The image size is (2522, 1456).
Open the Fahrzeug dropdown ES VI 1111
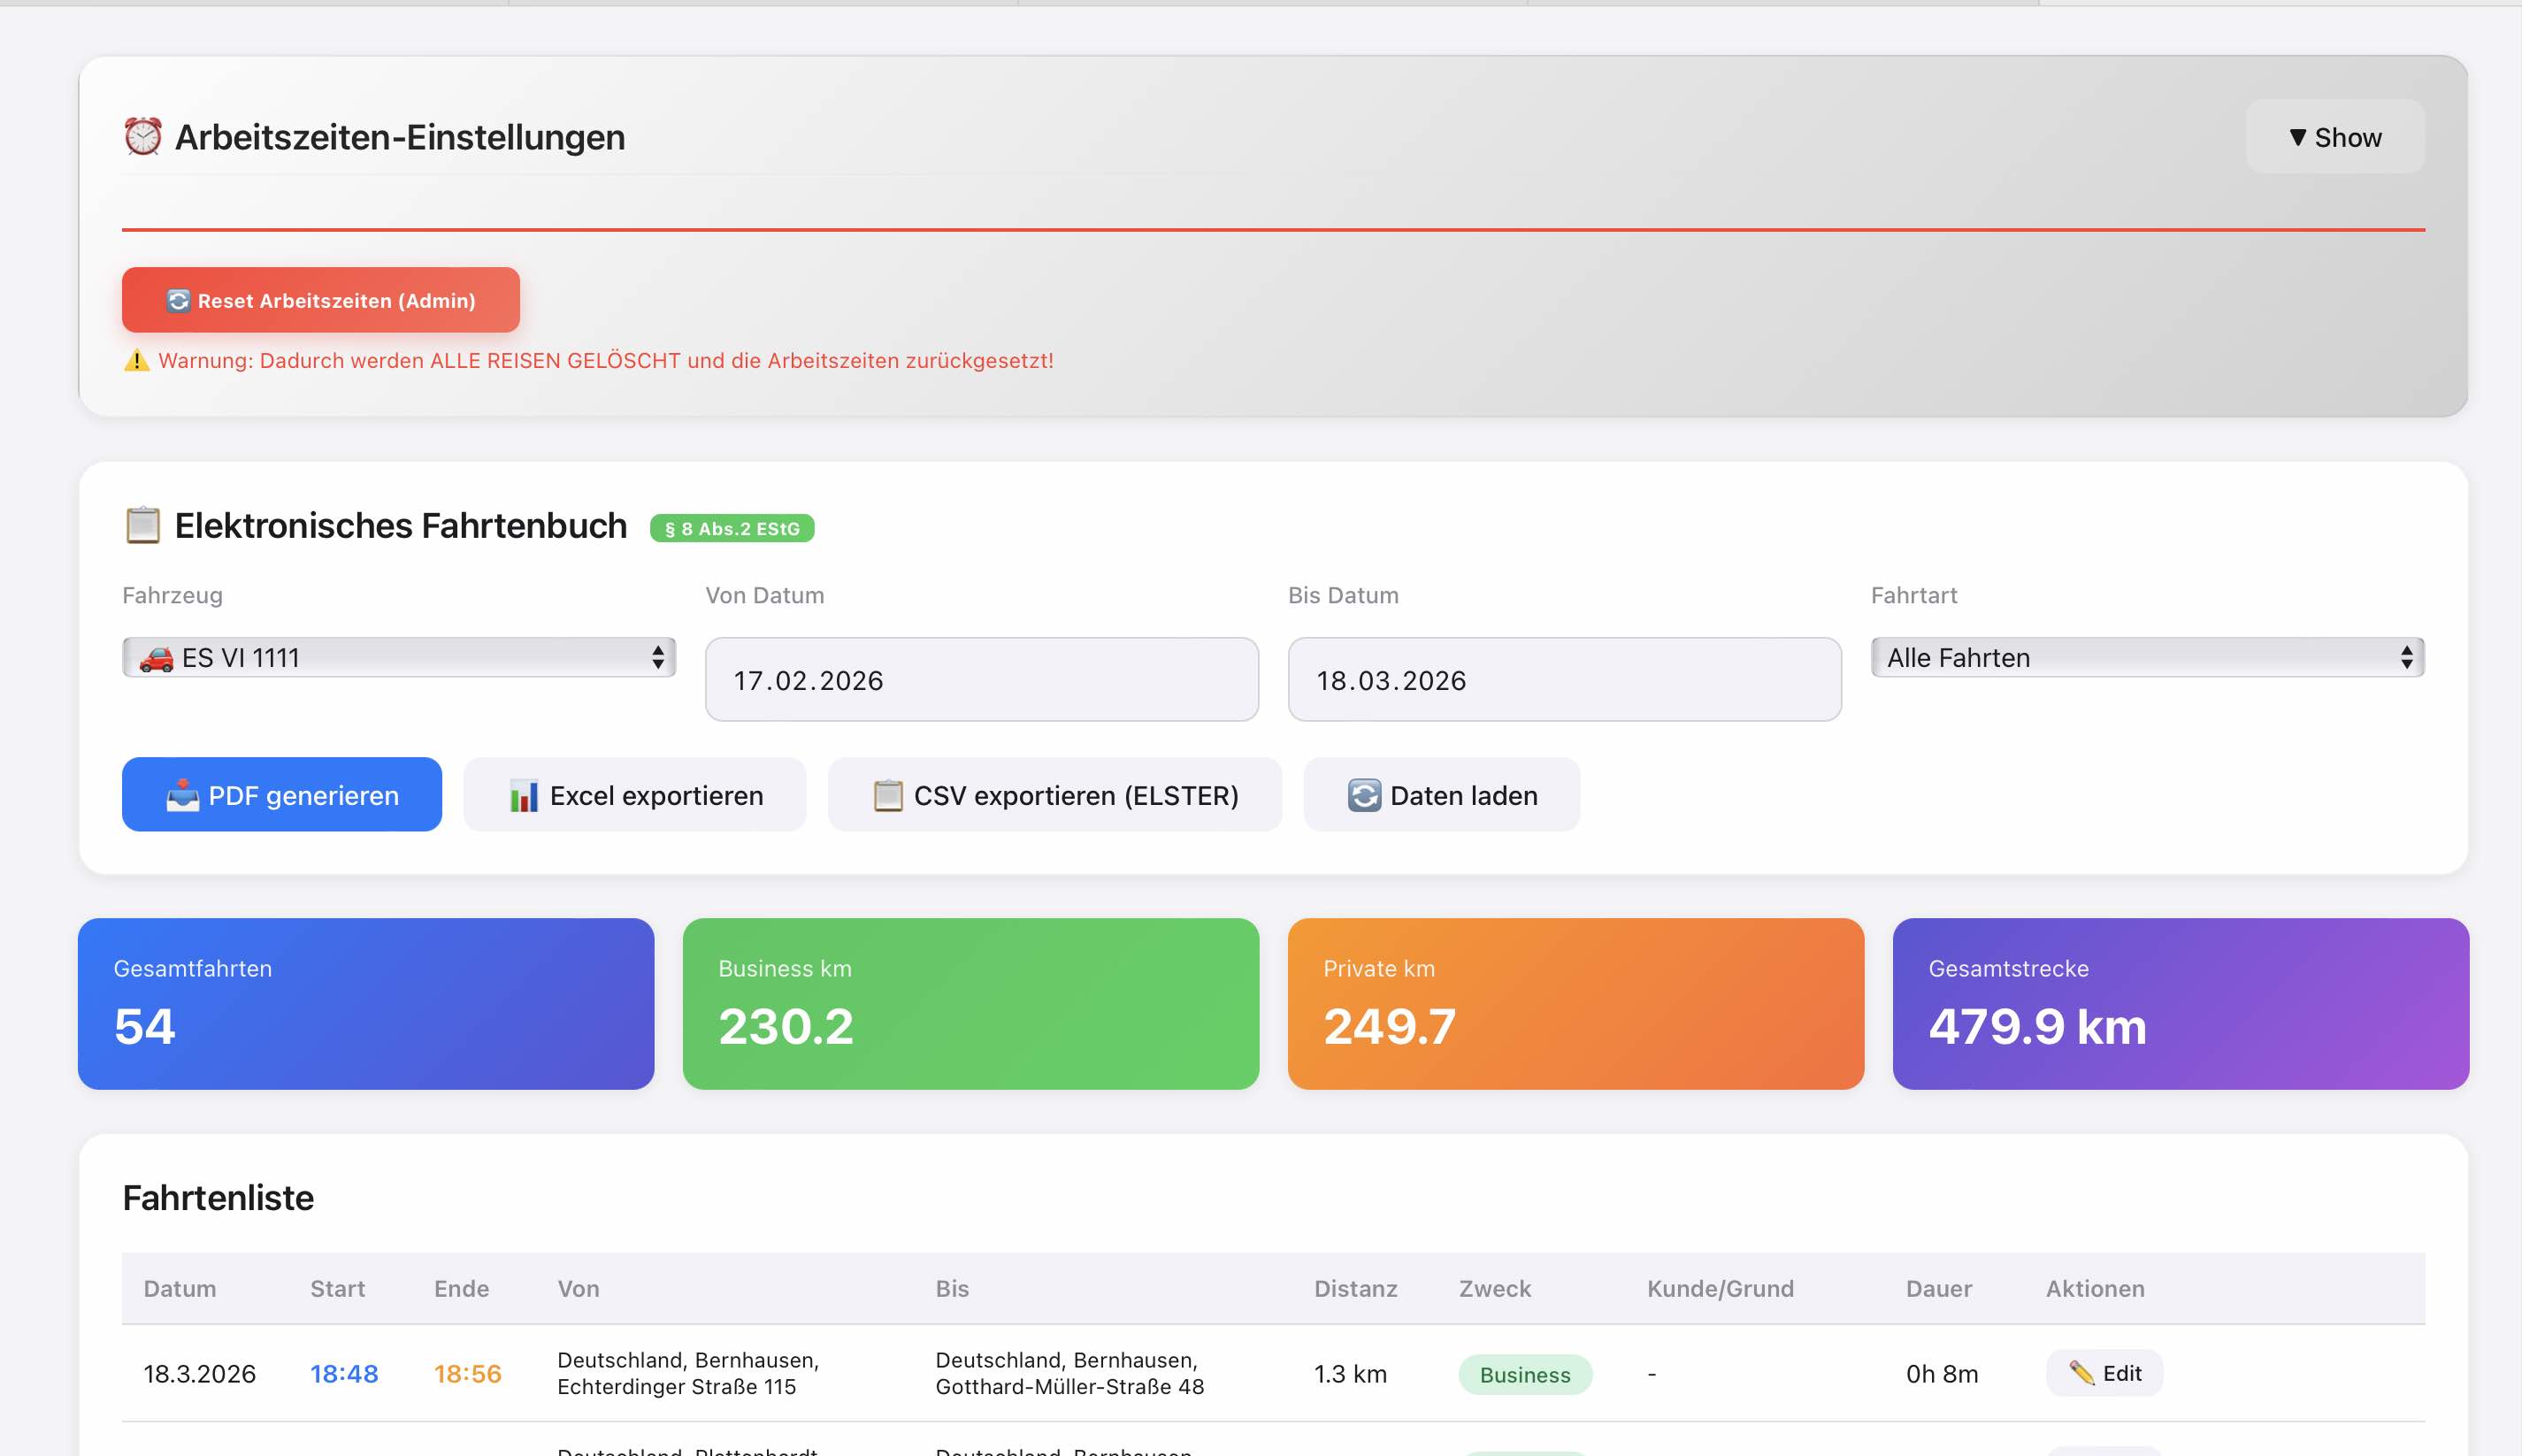click(x=399, y=658)
